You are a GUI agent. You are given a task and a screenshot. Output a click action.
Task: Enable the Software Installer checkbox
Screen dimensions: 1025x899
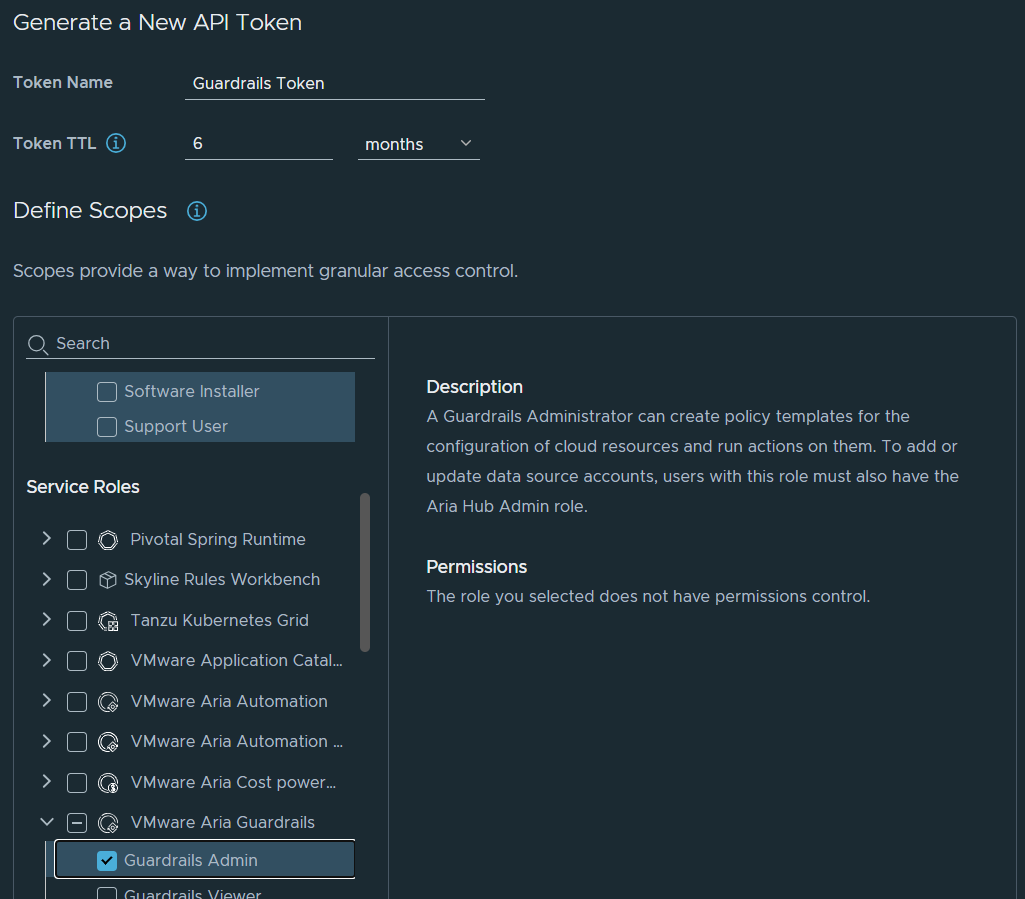click(x=107, y=392)
